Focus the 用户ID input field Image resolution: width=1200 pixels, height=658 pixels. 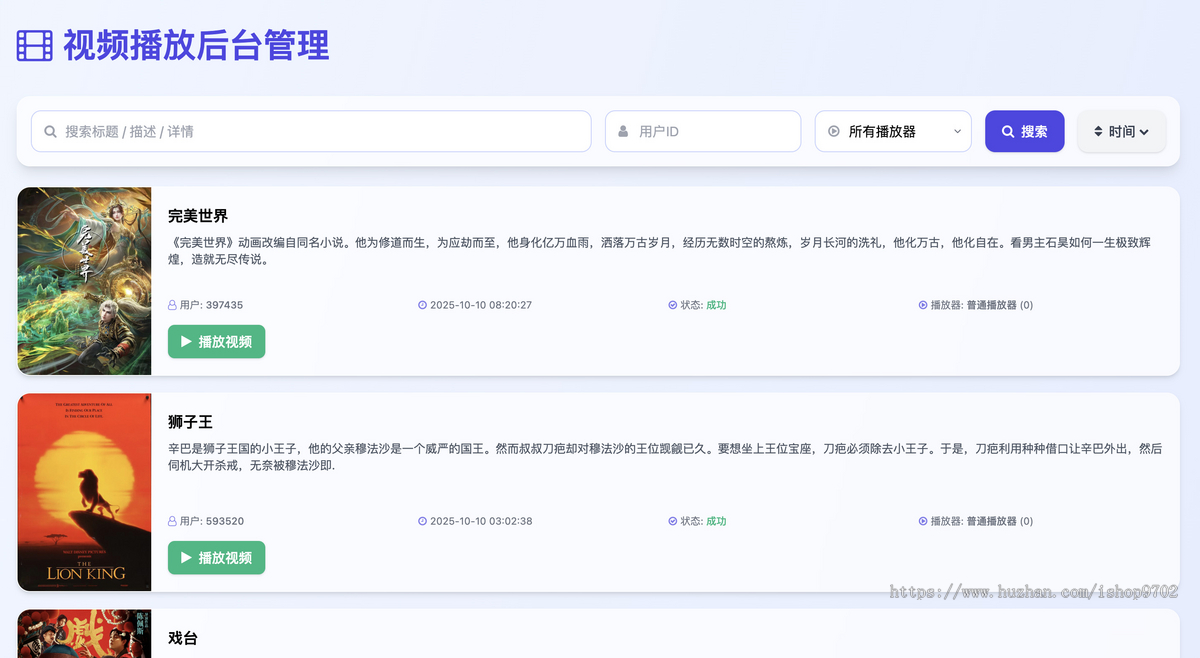point(703,131)
